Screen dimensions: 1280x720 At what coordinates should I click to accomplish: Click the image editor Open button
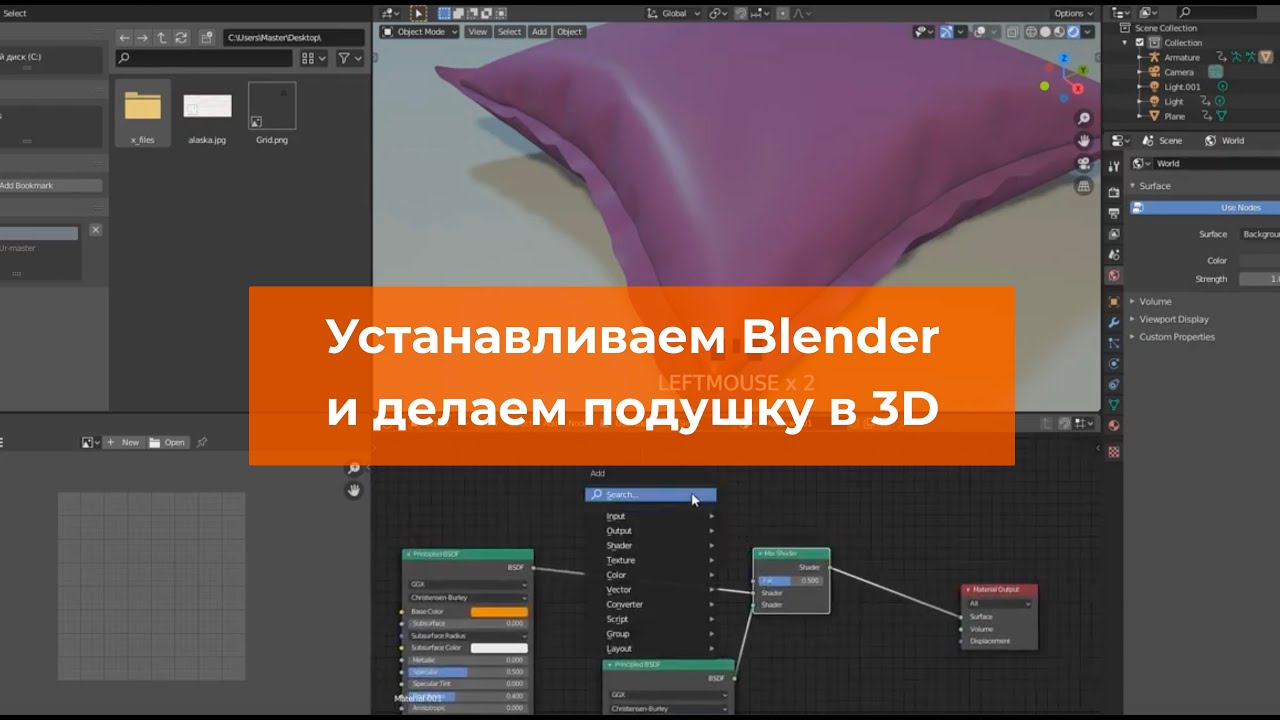pyautogui.click(x=168, y=442)
